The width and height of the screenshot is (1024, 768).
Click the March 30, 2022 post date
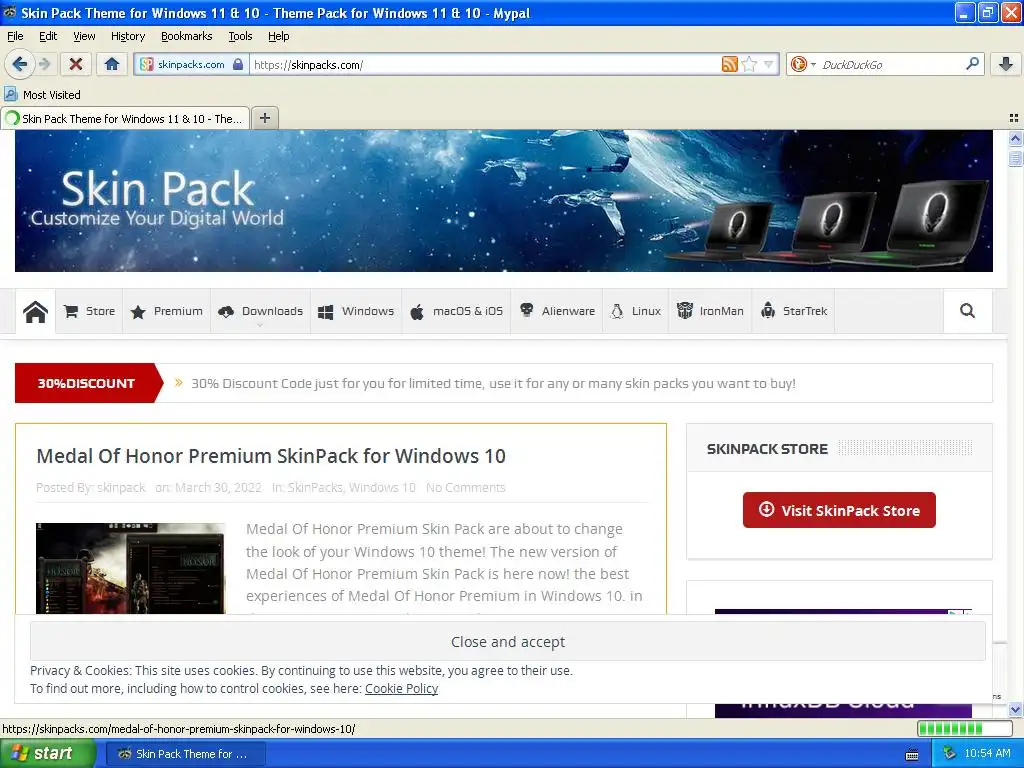point(218,487)
